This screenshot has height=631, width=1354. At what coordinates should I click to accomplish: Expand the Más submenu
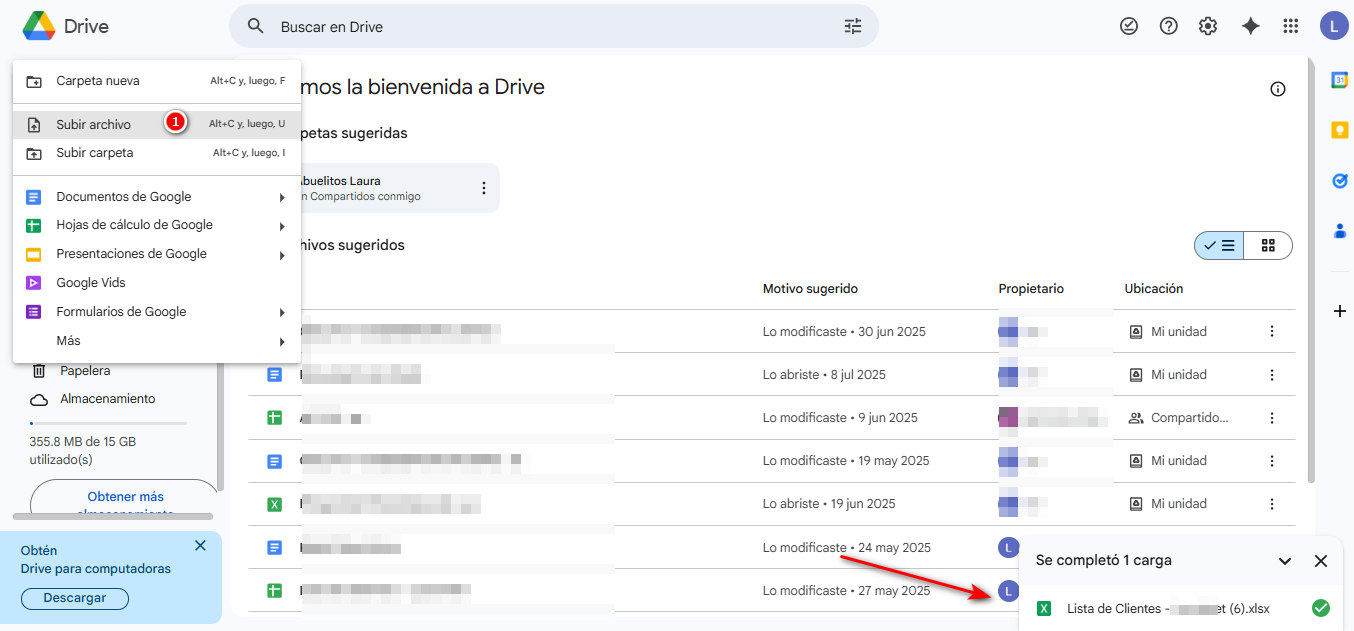point(282,341)
